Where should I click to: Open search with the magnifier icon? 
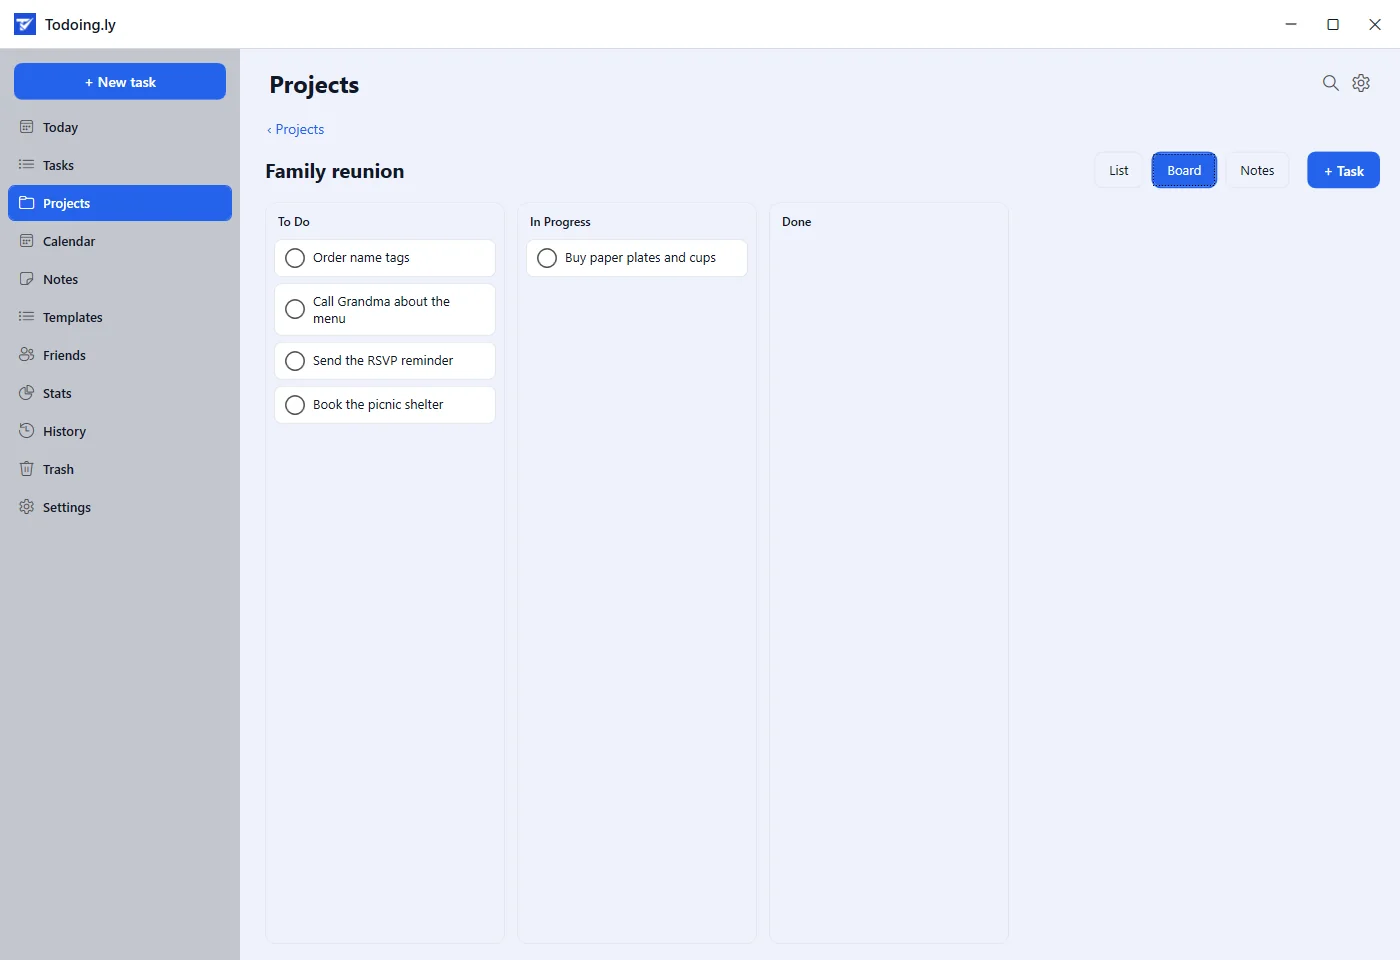[x=1331, y=83]
